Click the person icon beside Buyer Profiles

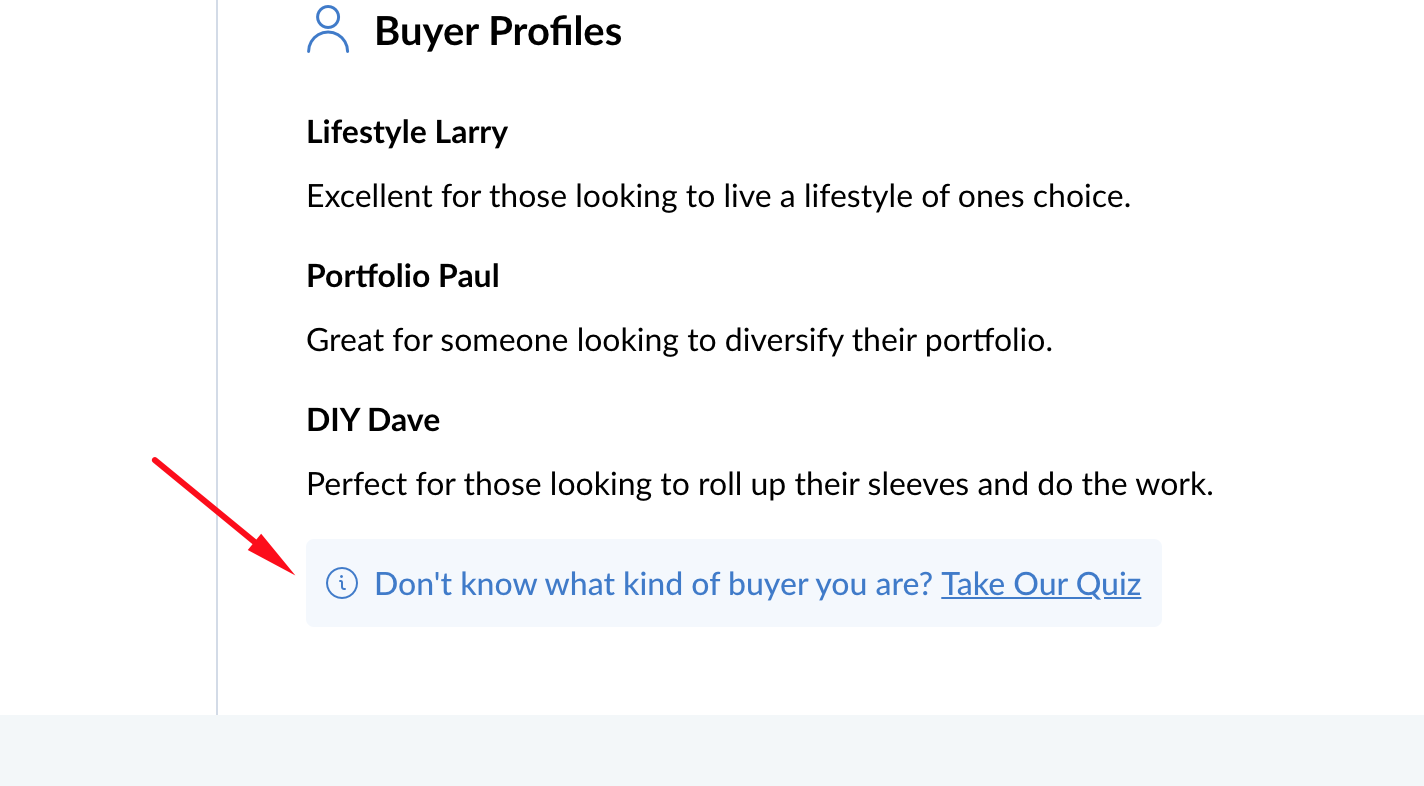pyautogui.click(x=328, y=30)
